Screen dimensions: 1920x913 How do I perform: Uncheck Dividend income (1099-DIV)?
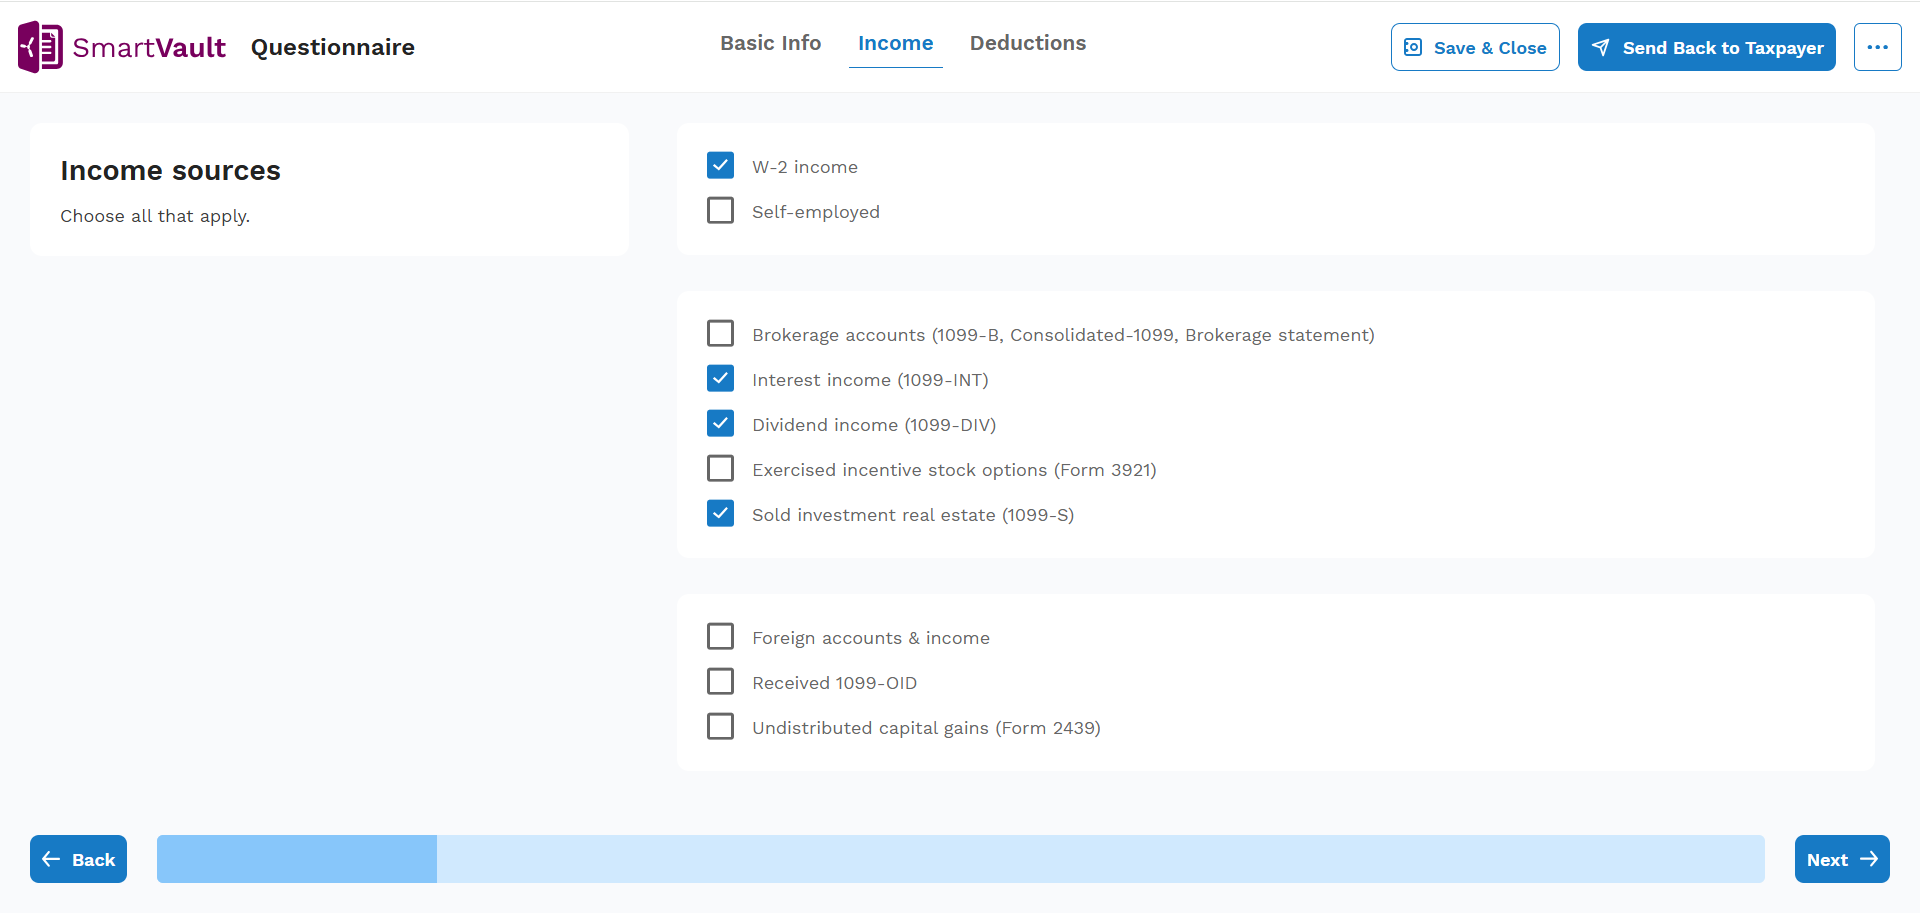720,423
